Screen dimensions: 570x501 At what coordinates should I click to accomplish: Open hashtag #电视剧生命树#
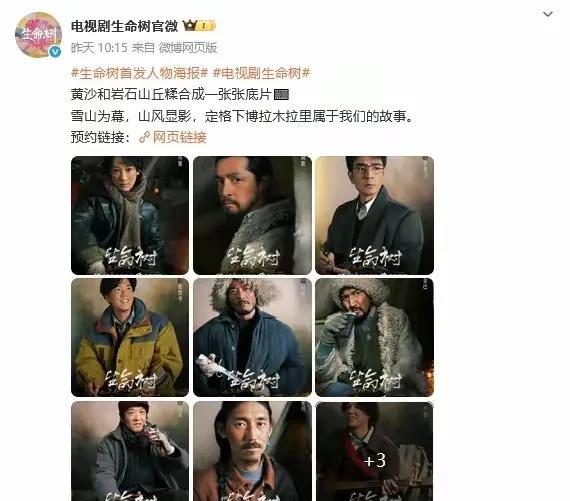pos(261,73)
